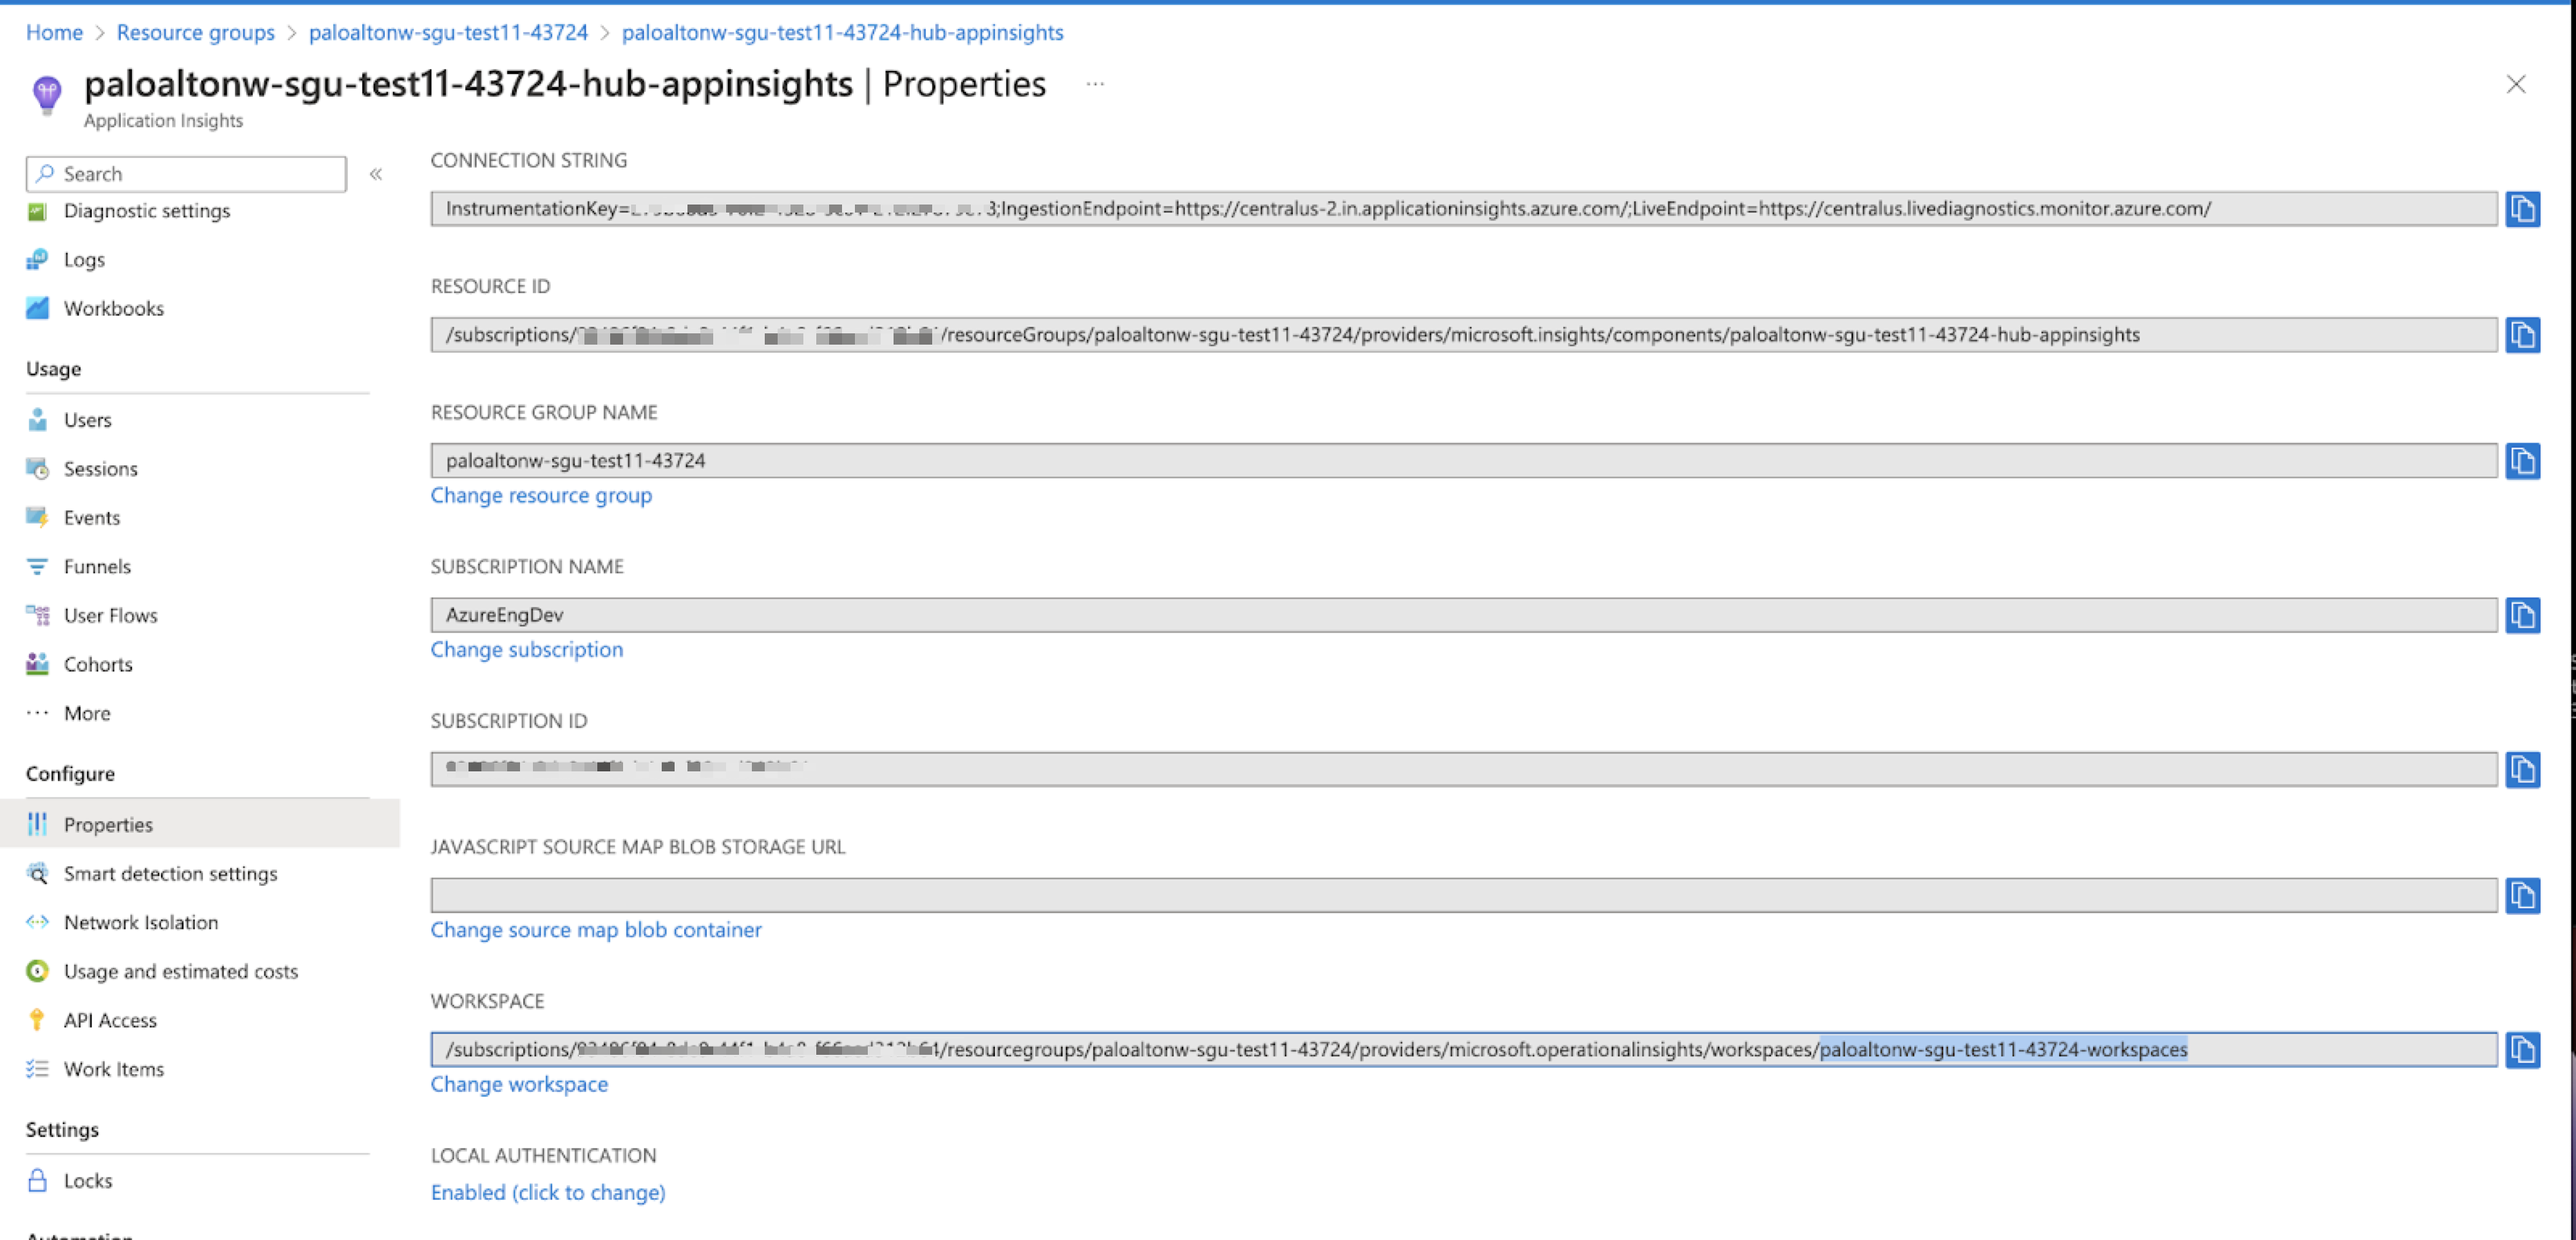This screenshot has height=1240, width=2576.
Task: Open the Application Insights lightbulb icon
Action: coord(47,94)
